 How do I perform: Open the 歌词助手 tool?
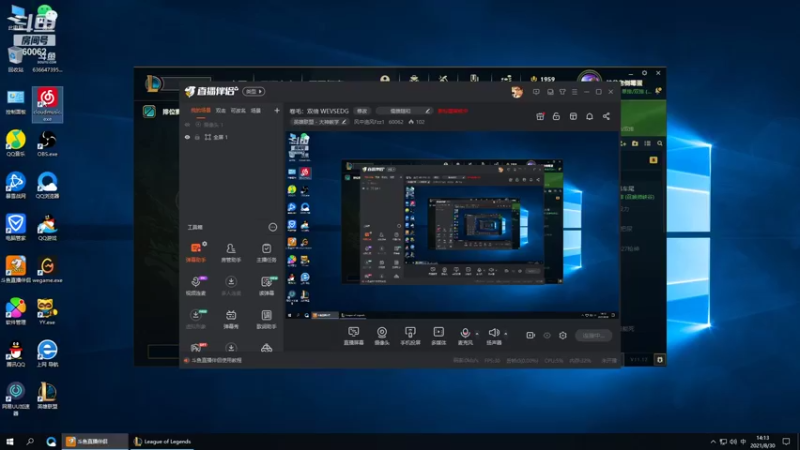click(266, 319)
